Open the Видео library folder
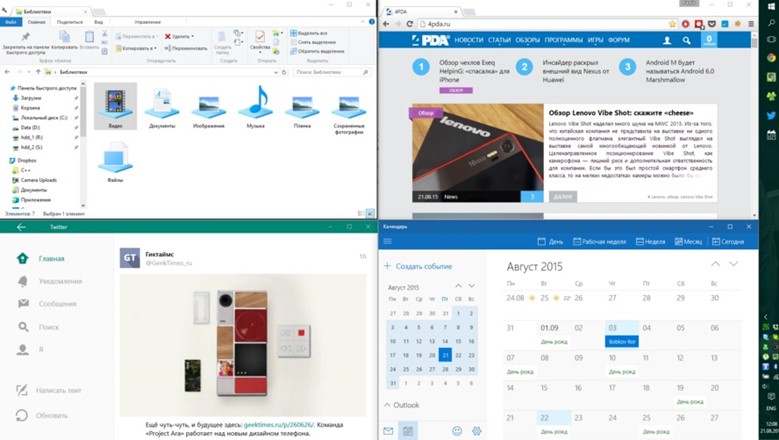Screen dimensions: 779x440 (115, 106)
